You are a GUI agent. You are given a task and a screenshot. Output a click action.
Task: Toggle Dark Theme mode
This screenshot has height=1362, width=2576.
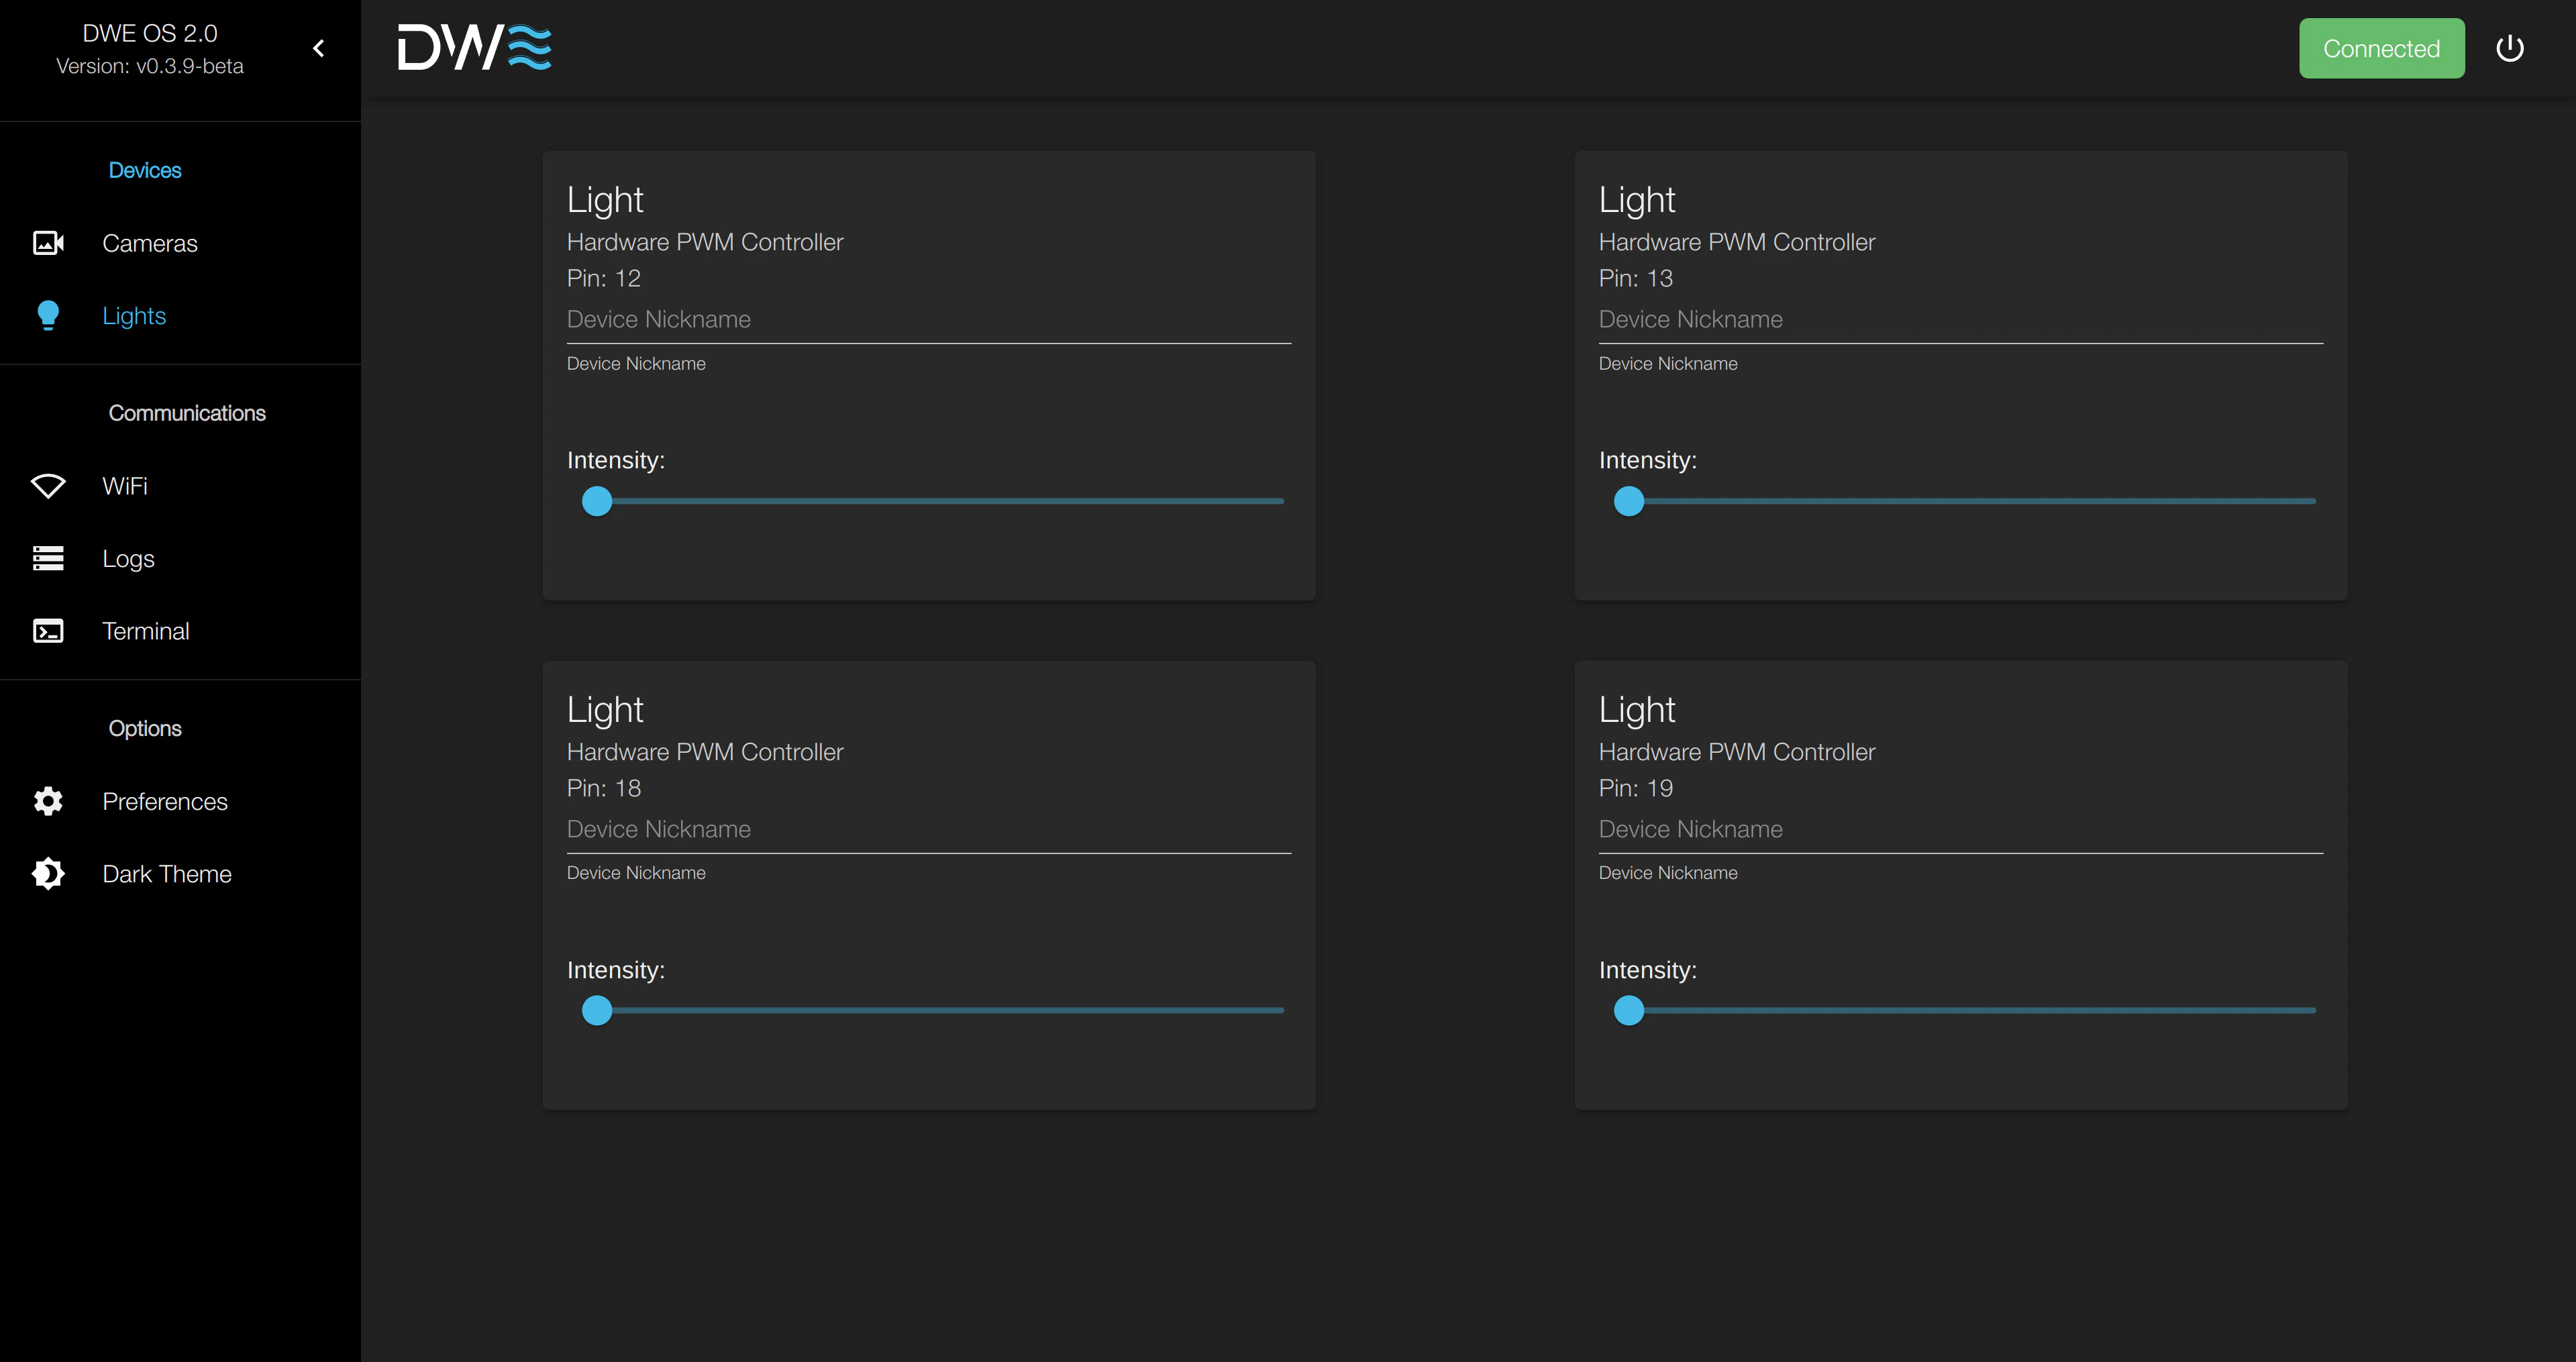(x=166, y=873)
